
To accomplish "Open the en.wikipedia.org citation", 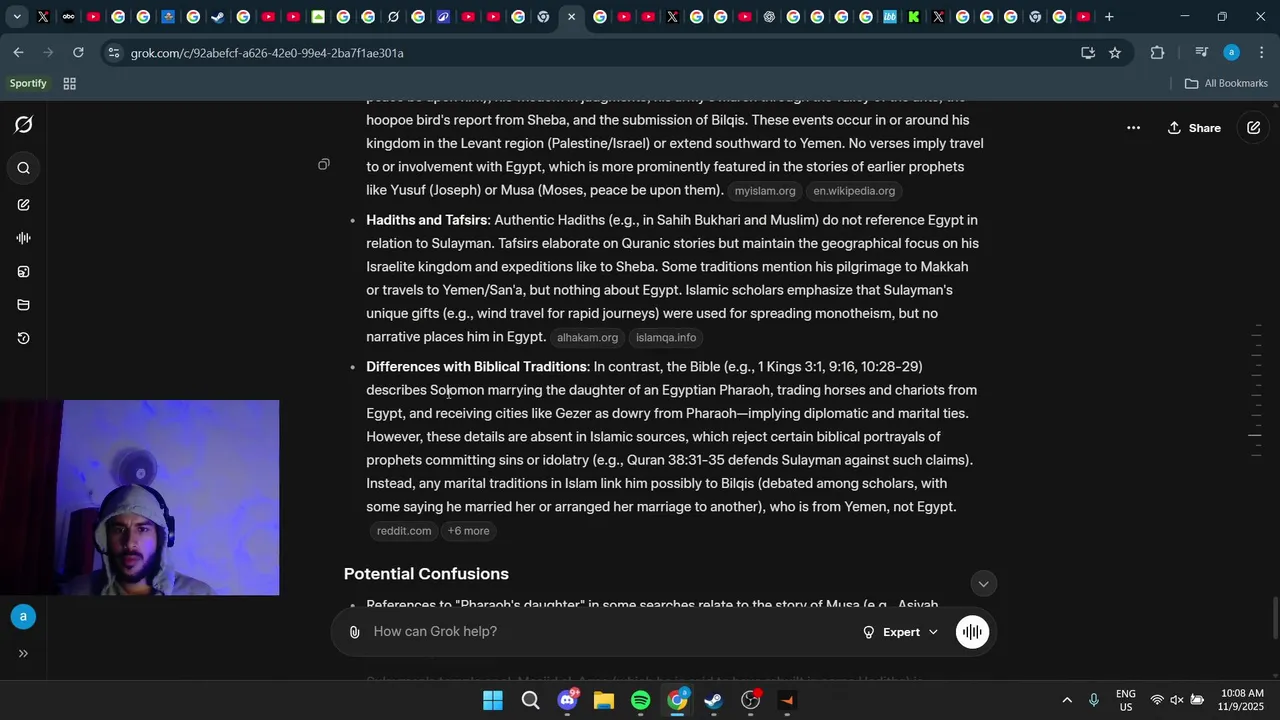I will point(854,191).
